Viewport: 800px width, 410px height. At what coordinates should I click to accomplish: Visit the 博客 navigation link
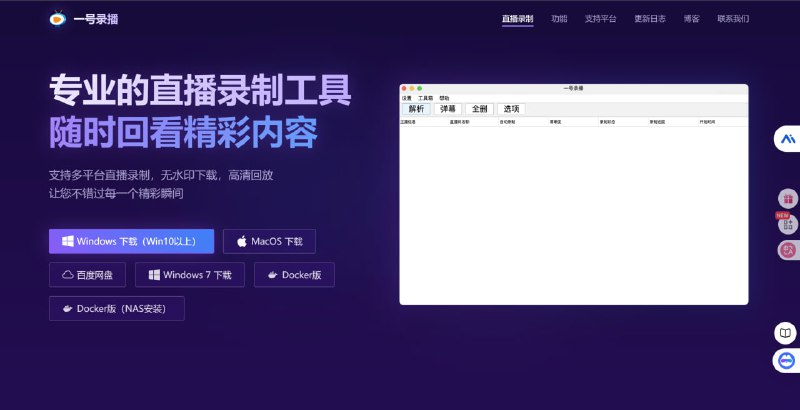pos(691,19)
